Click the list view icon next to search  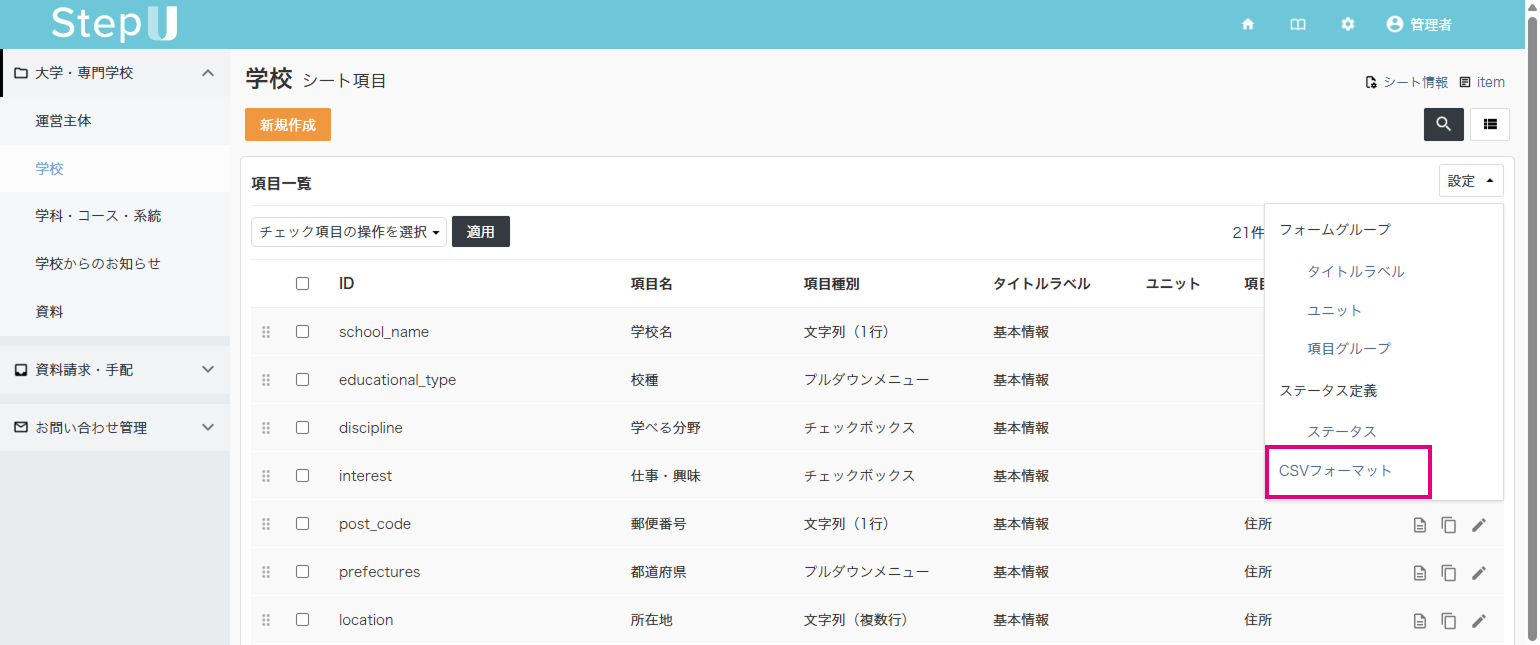point(1489,124)
